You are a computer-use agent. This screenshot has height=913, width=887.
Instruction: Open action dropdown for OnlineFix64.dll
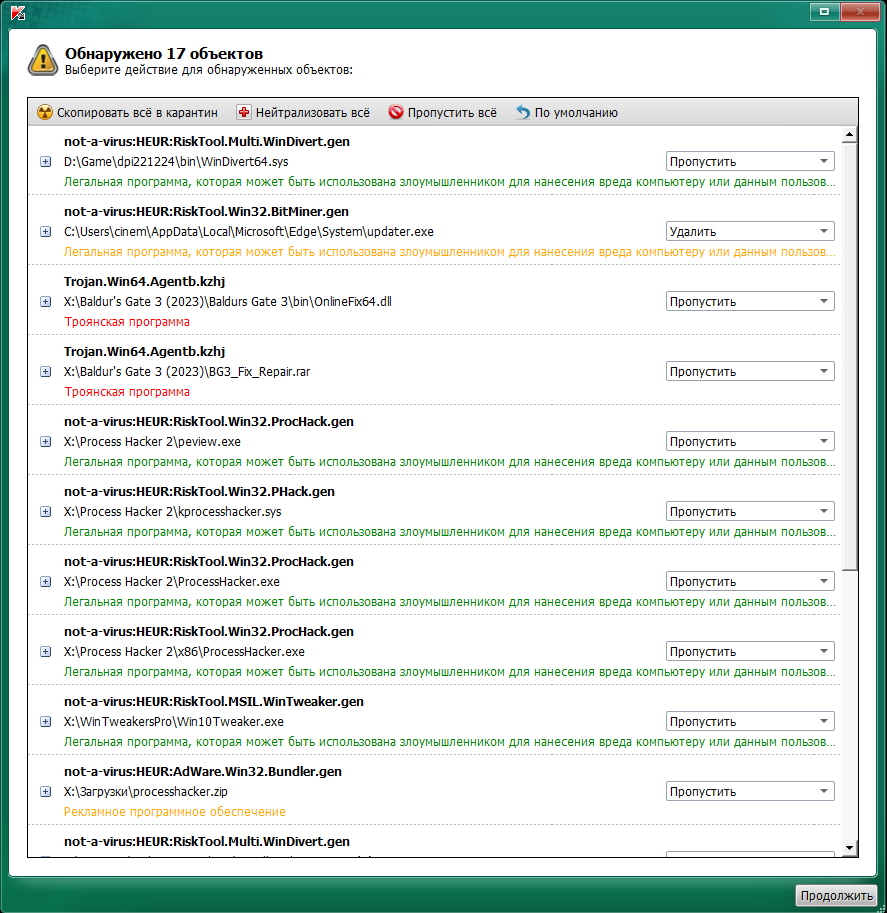[750, 301]
